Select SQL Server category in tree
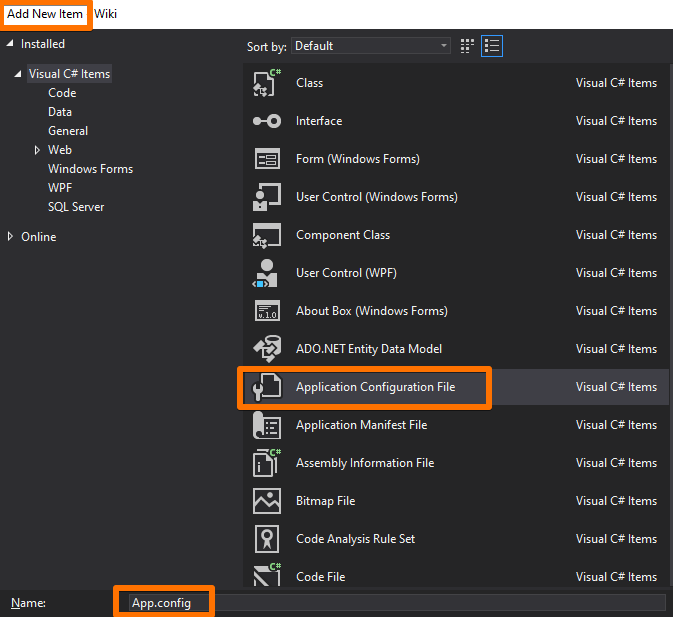 [76, 207]
